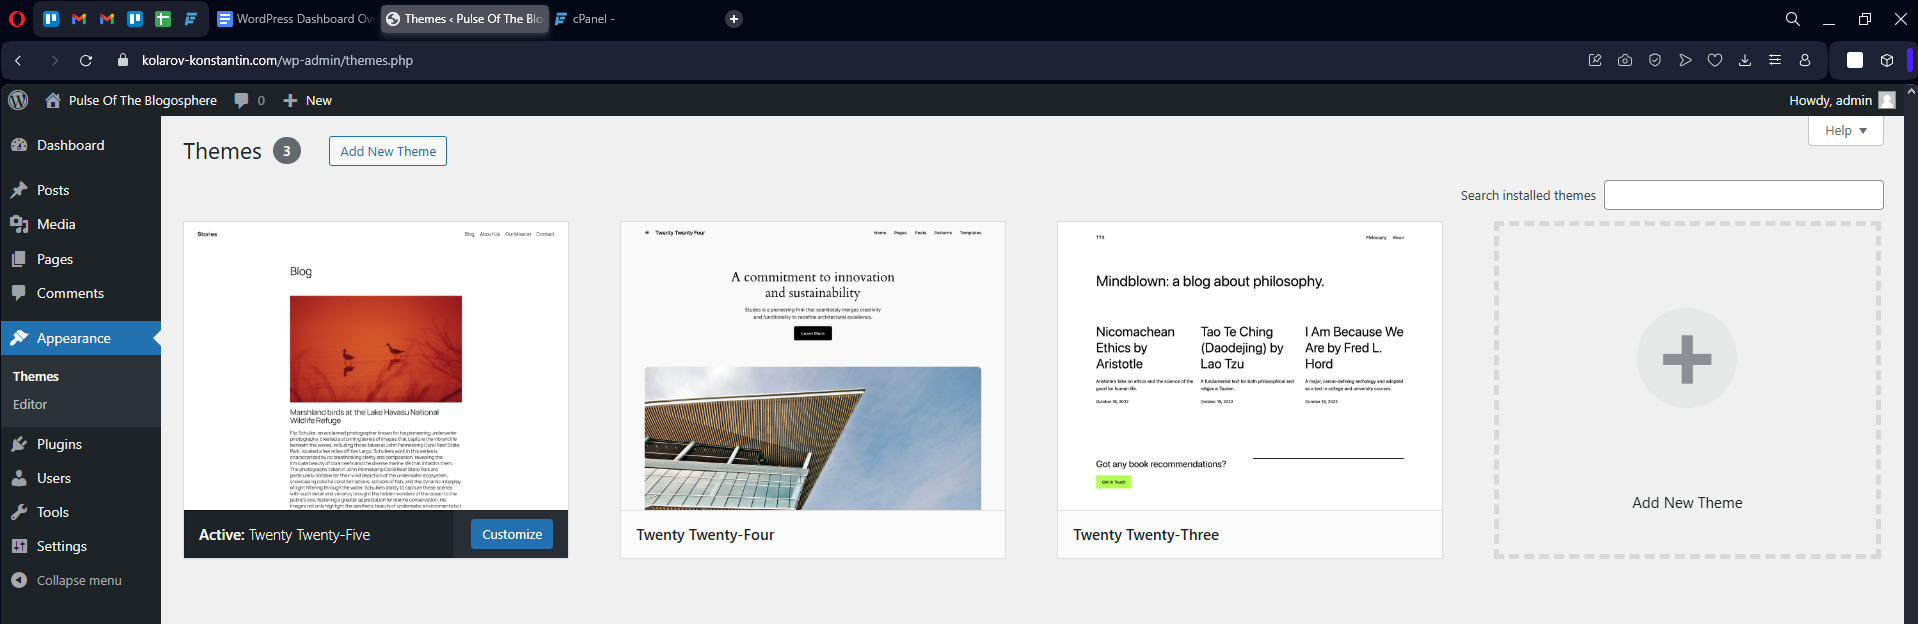This screenshot has height=624, width=1918.
Task: Take a snapshot with the camera icon
Action: [x=1625, y=60]
